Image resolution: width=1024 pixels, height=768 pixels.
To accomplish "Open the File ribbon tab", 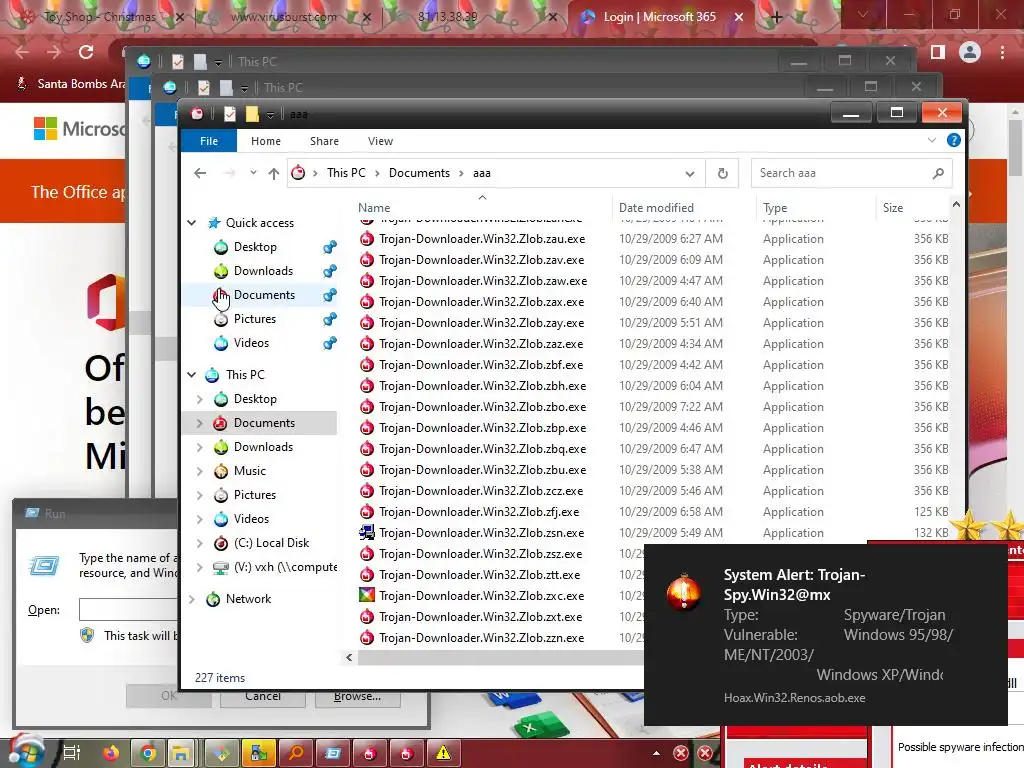I will pos(208,141).
